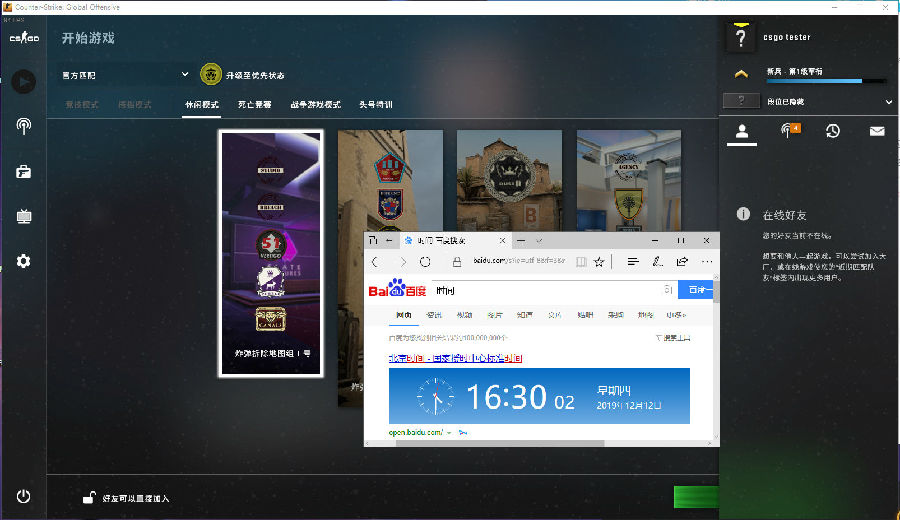Open game settings gear in sidebar
The width and height of the screenshot is (900, 520).
click(24, 261)
